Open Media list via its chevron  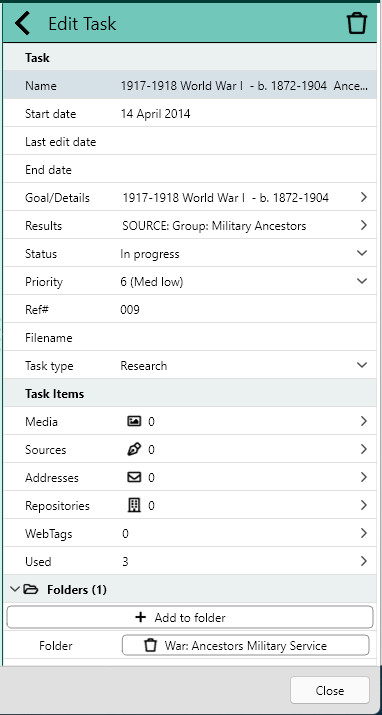(x=363, y=421)
